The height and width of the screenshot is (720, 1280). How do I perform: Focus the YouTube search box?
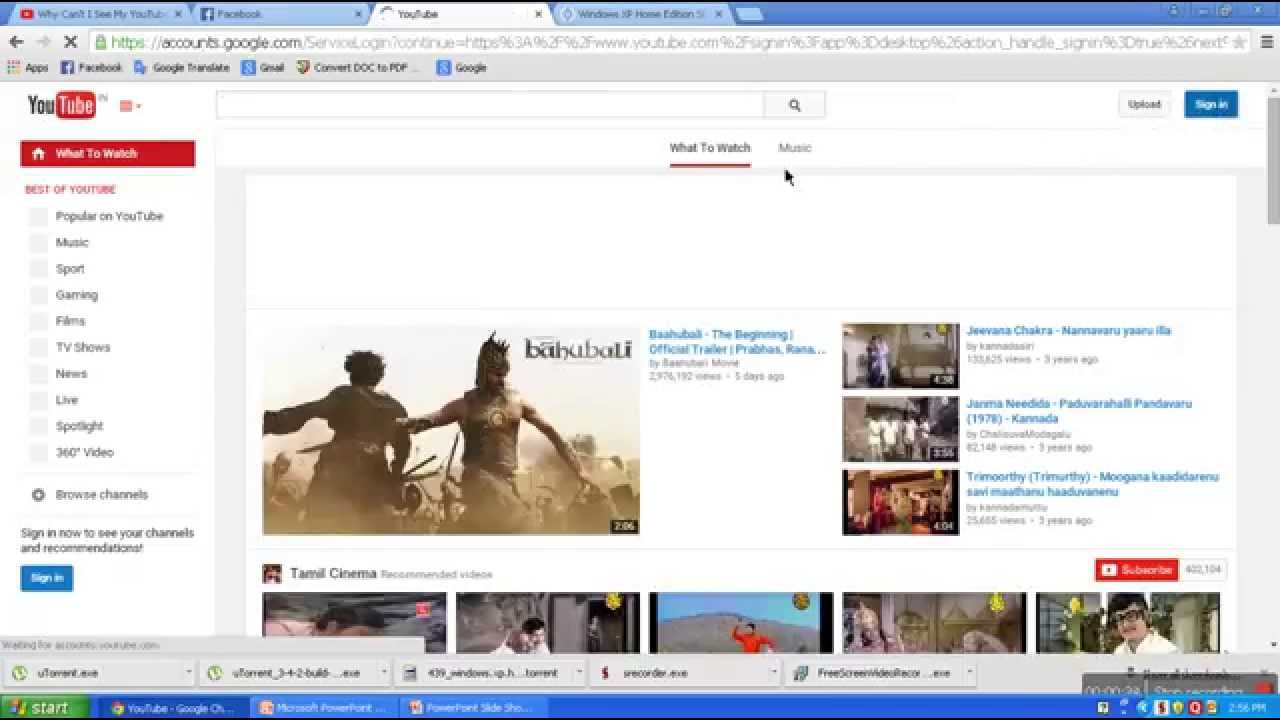[x=490, y=105]
